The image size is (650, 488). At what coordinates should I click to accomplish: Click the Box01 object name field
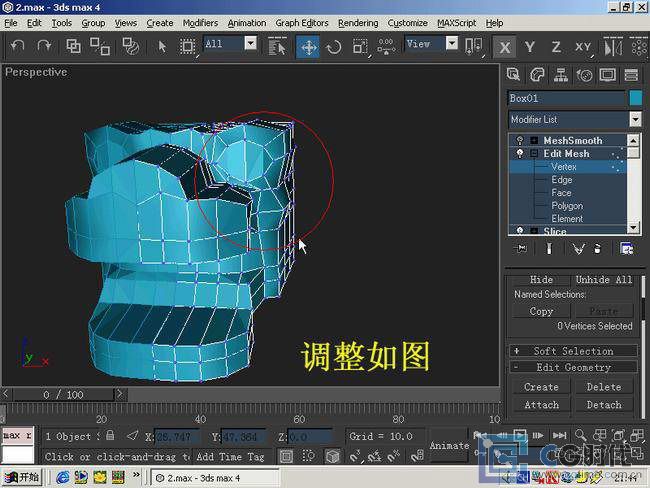(567, 98)
